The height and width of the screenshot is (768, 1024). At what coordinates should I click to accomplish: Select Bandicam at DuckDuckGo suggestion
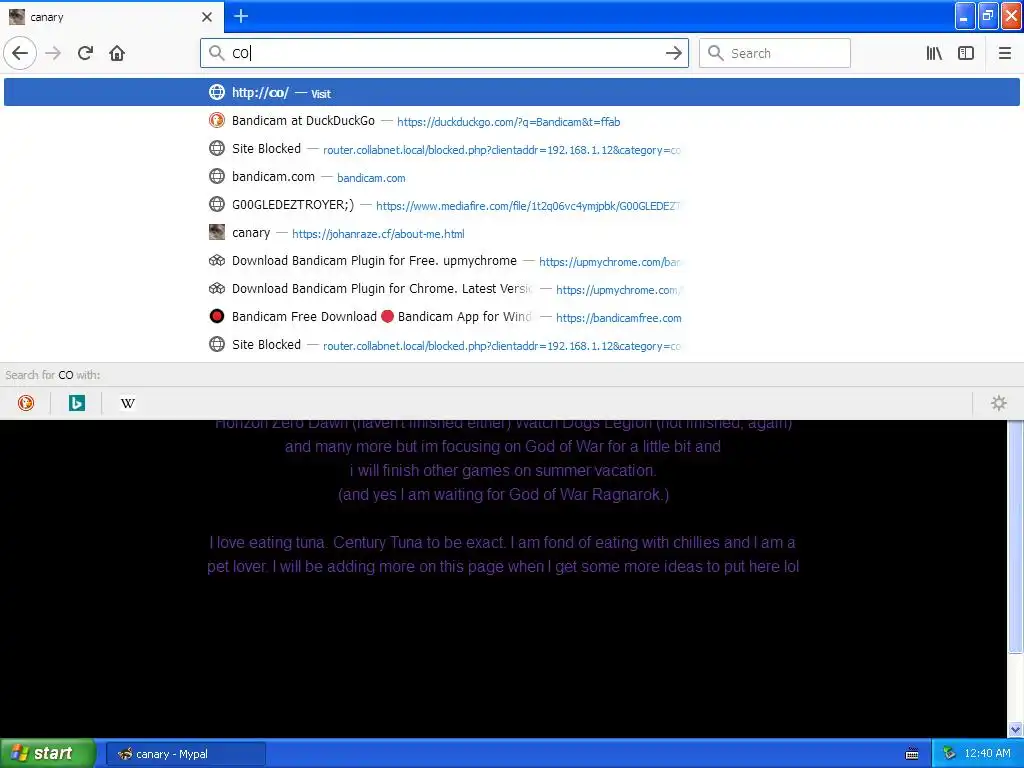(x=512, y=121)
